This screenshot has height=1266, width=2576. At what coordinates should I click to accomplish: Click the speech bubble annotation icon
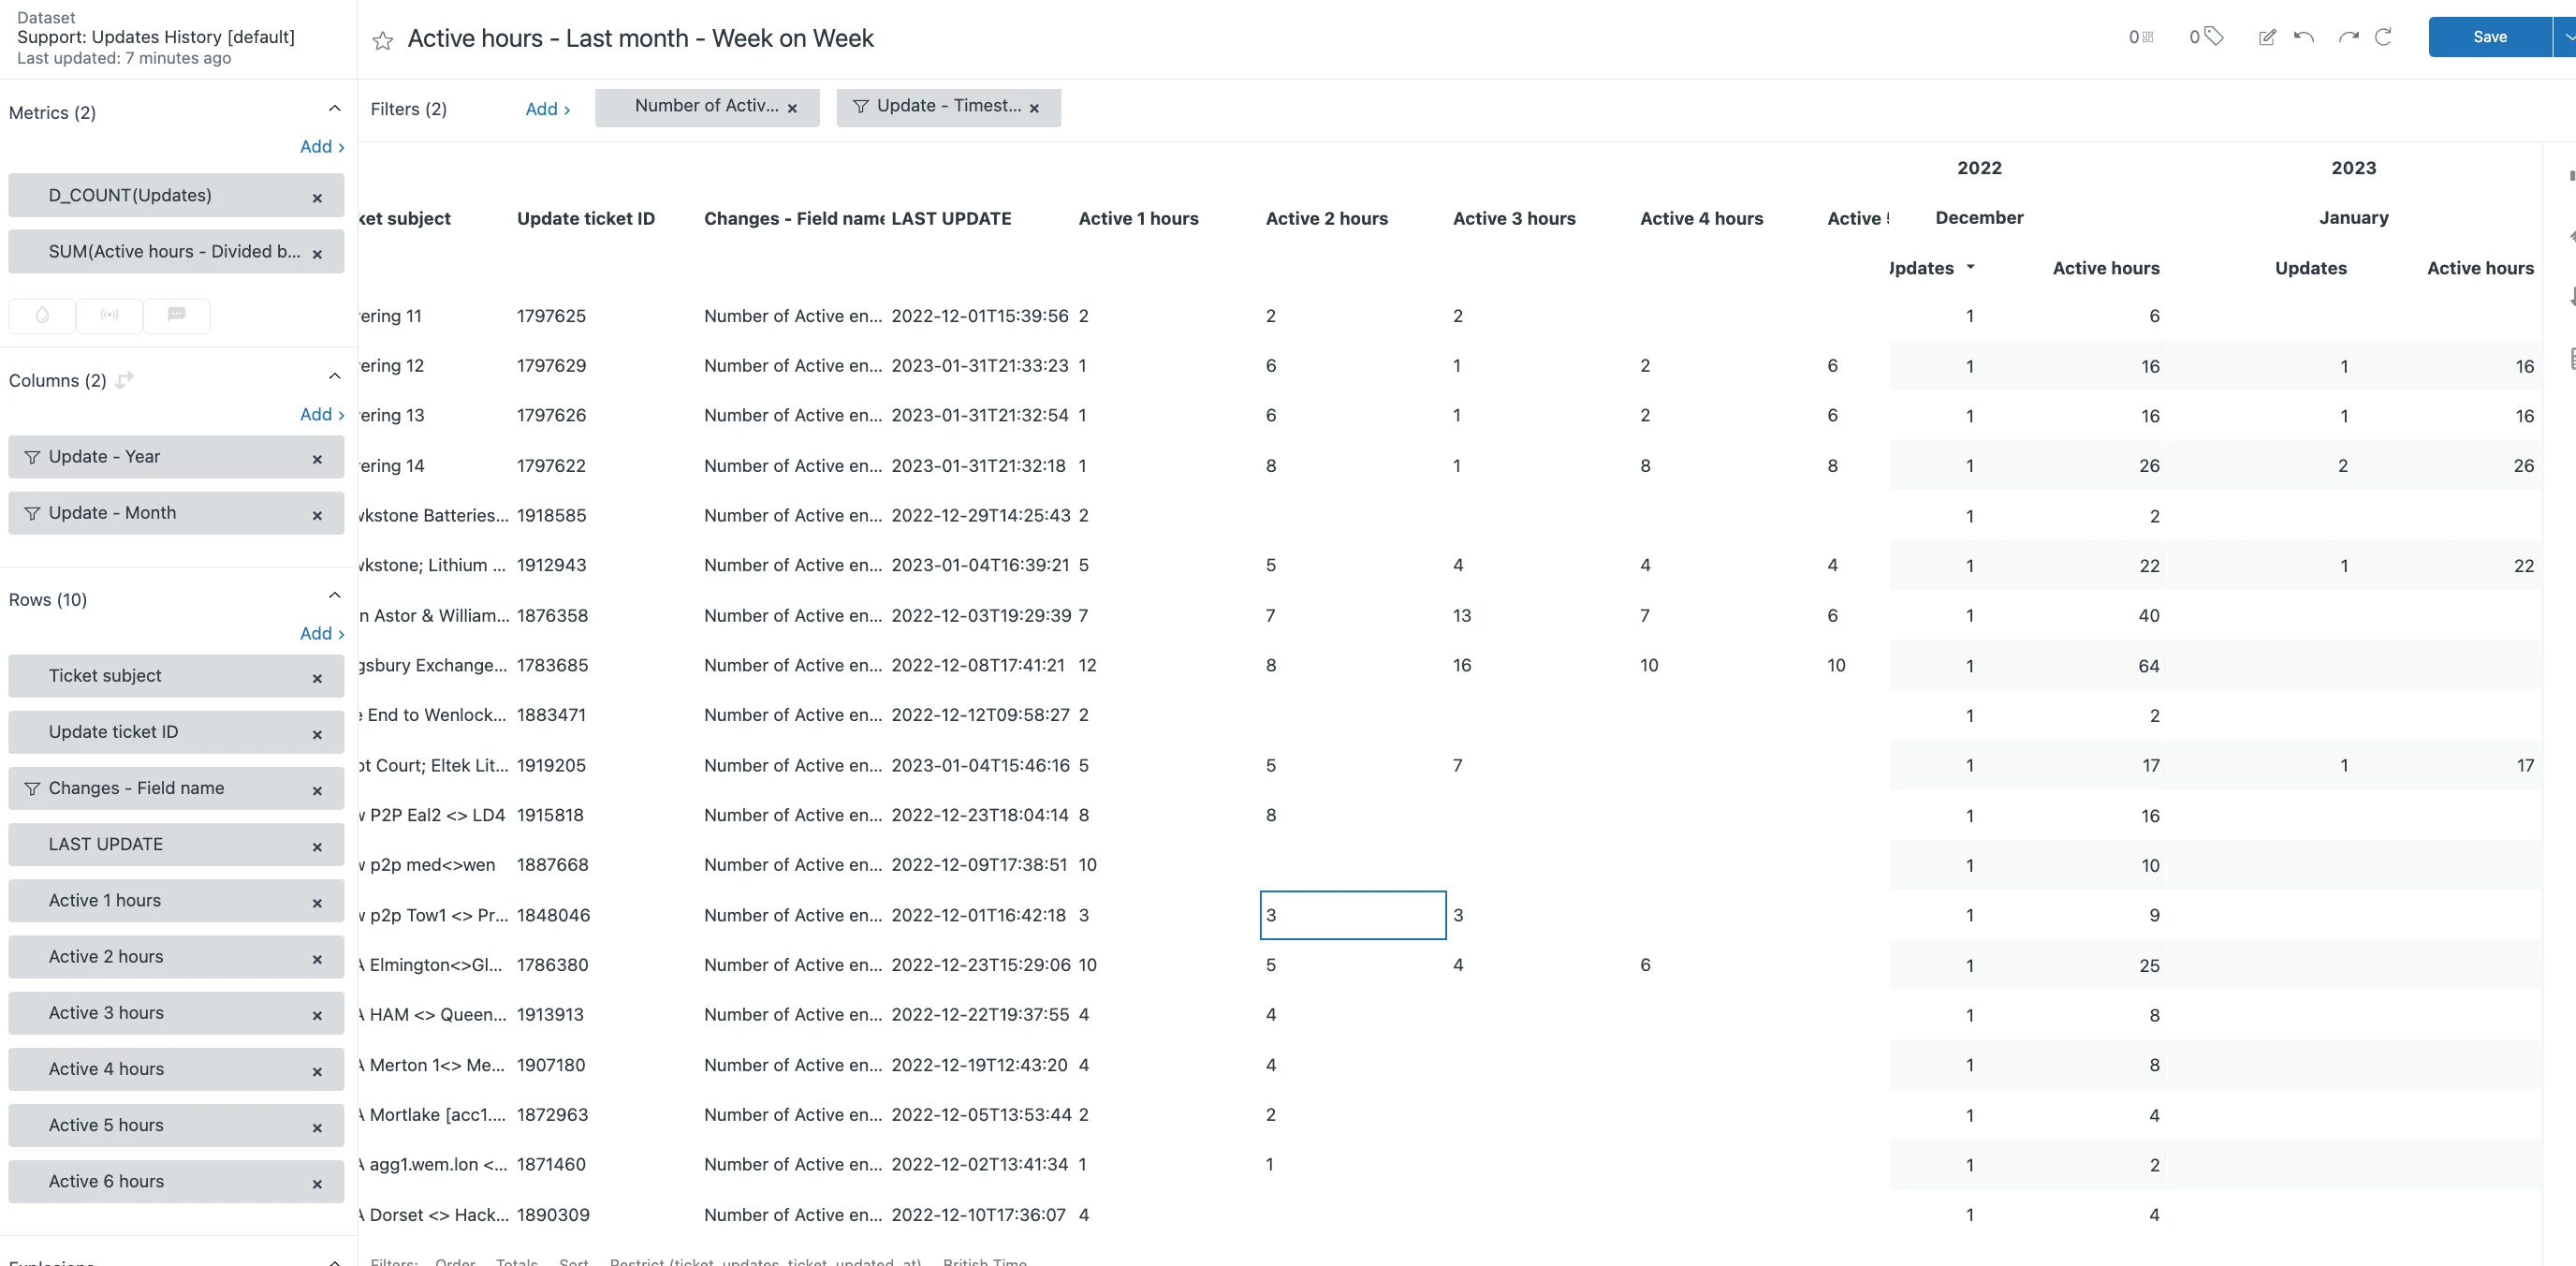177,315
